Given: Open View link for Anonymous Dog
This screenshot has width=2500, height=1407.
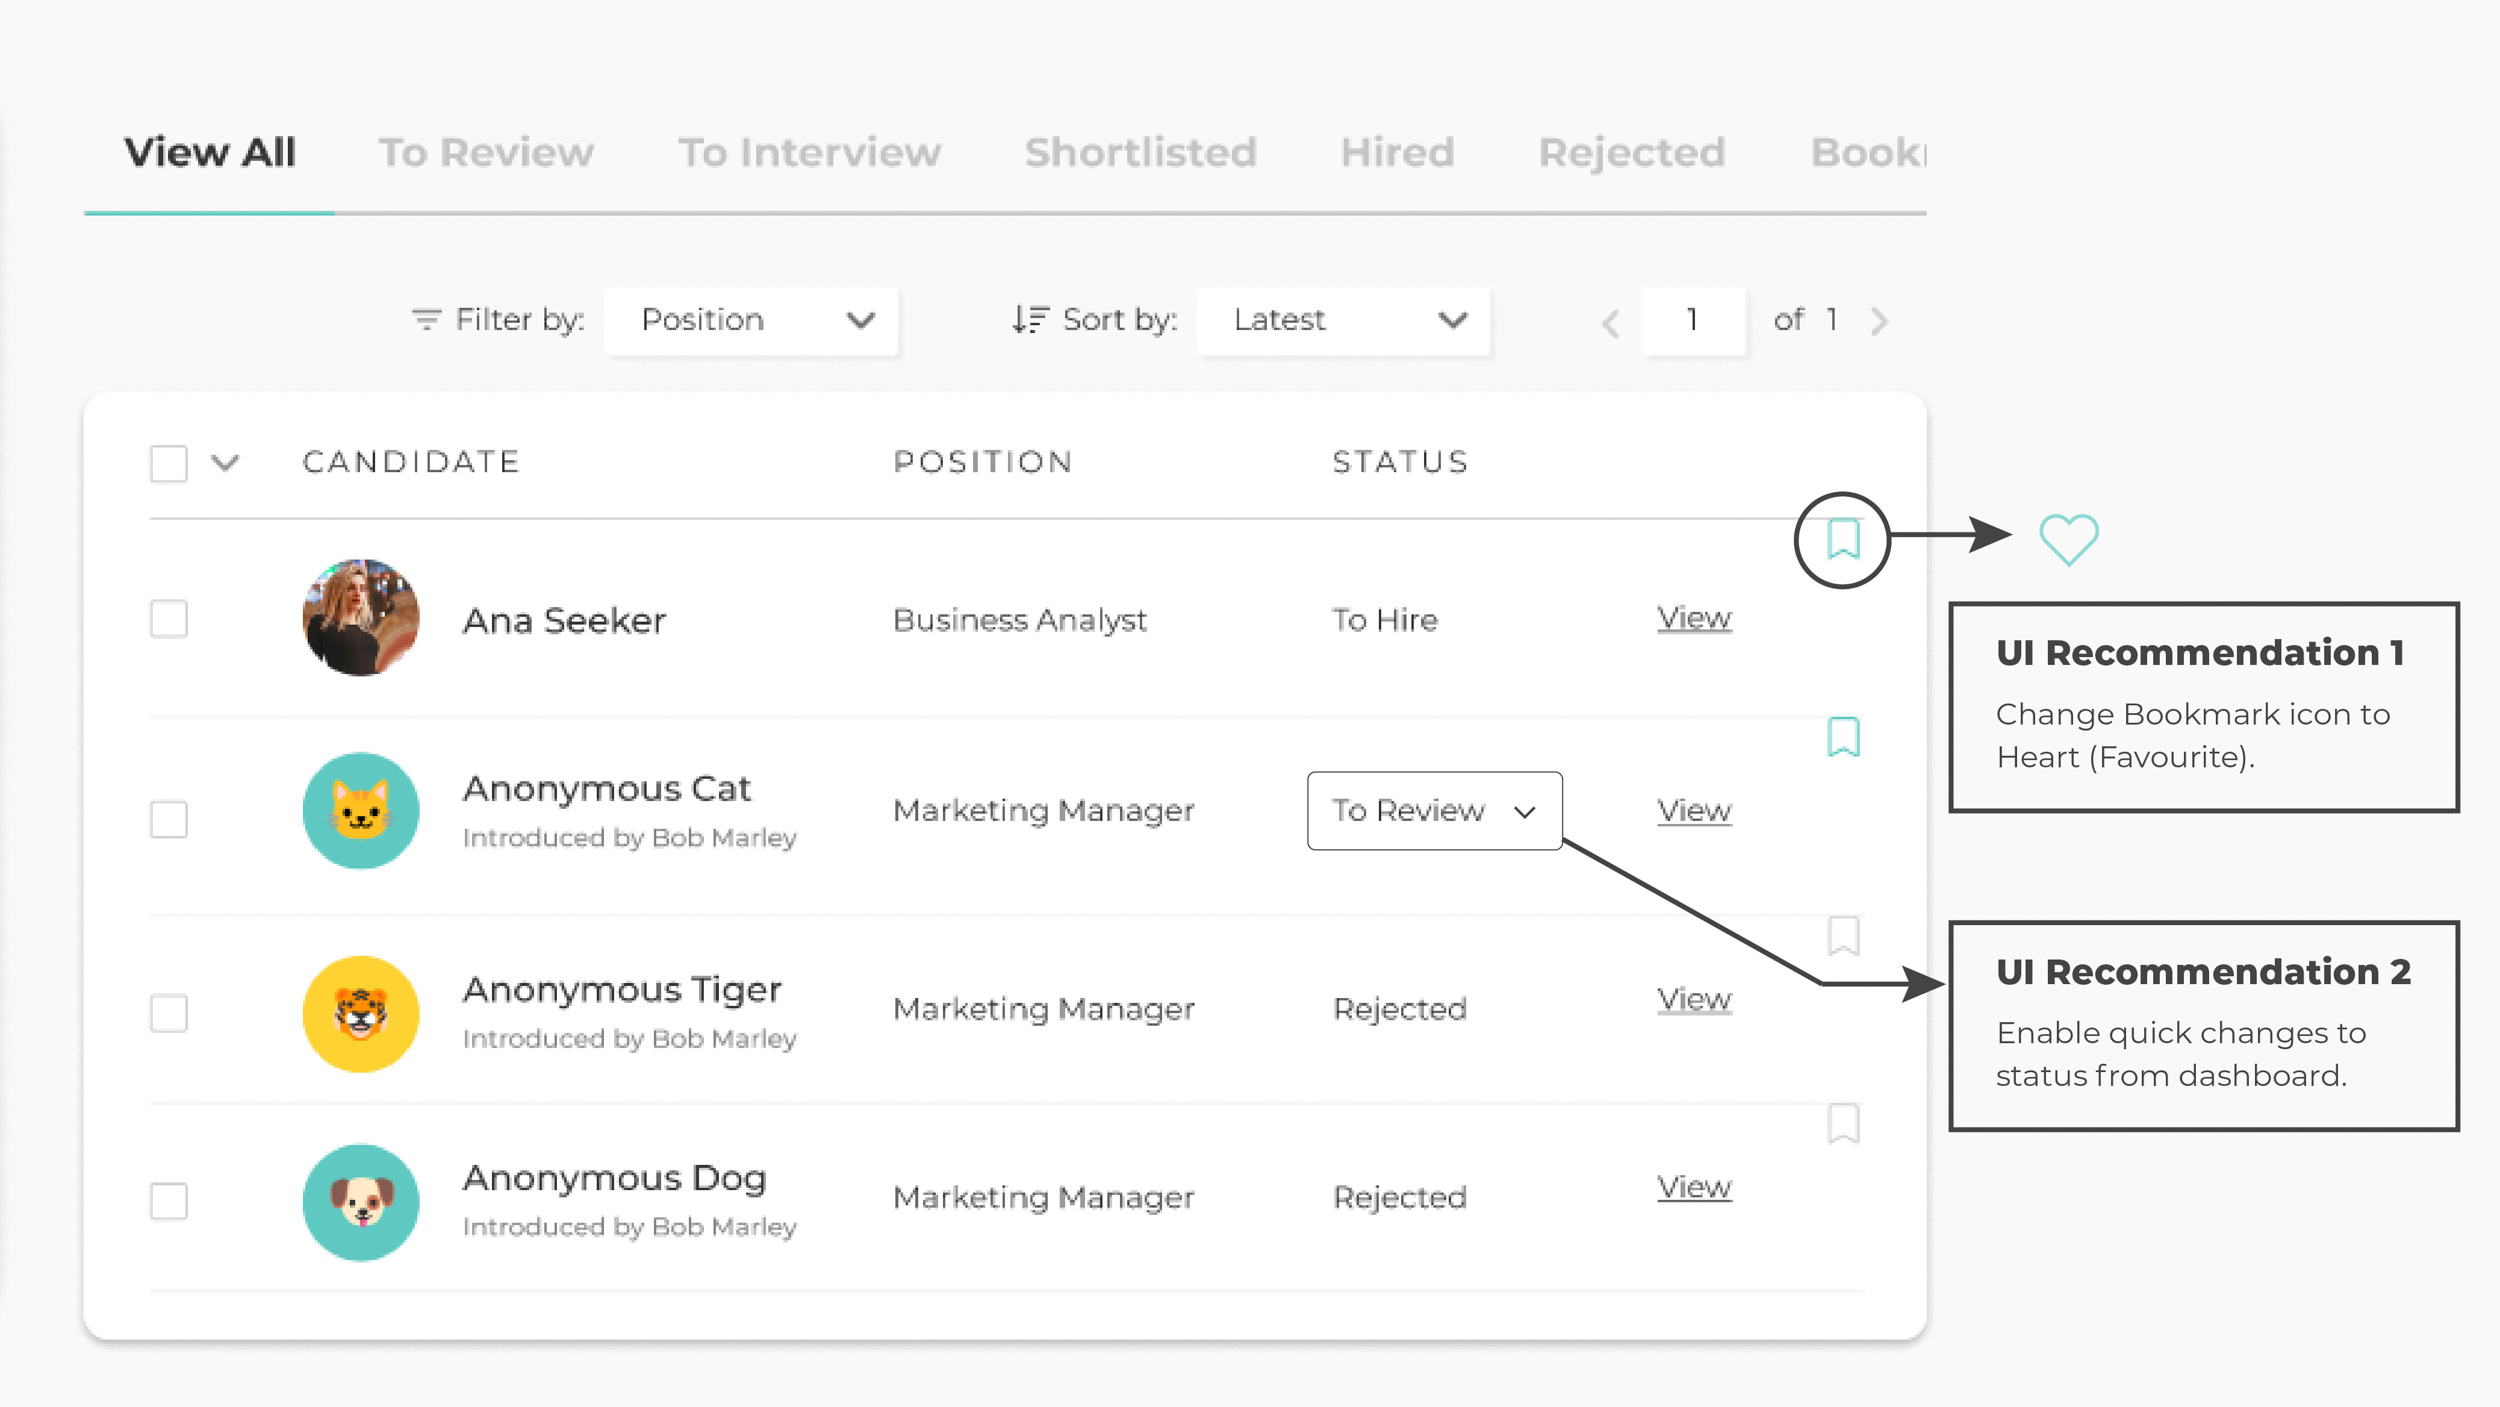Looking at the screenshot, I should click(1693, 1187).
